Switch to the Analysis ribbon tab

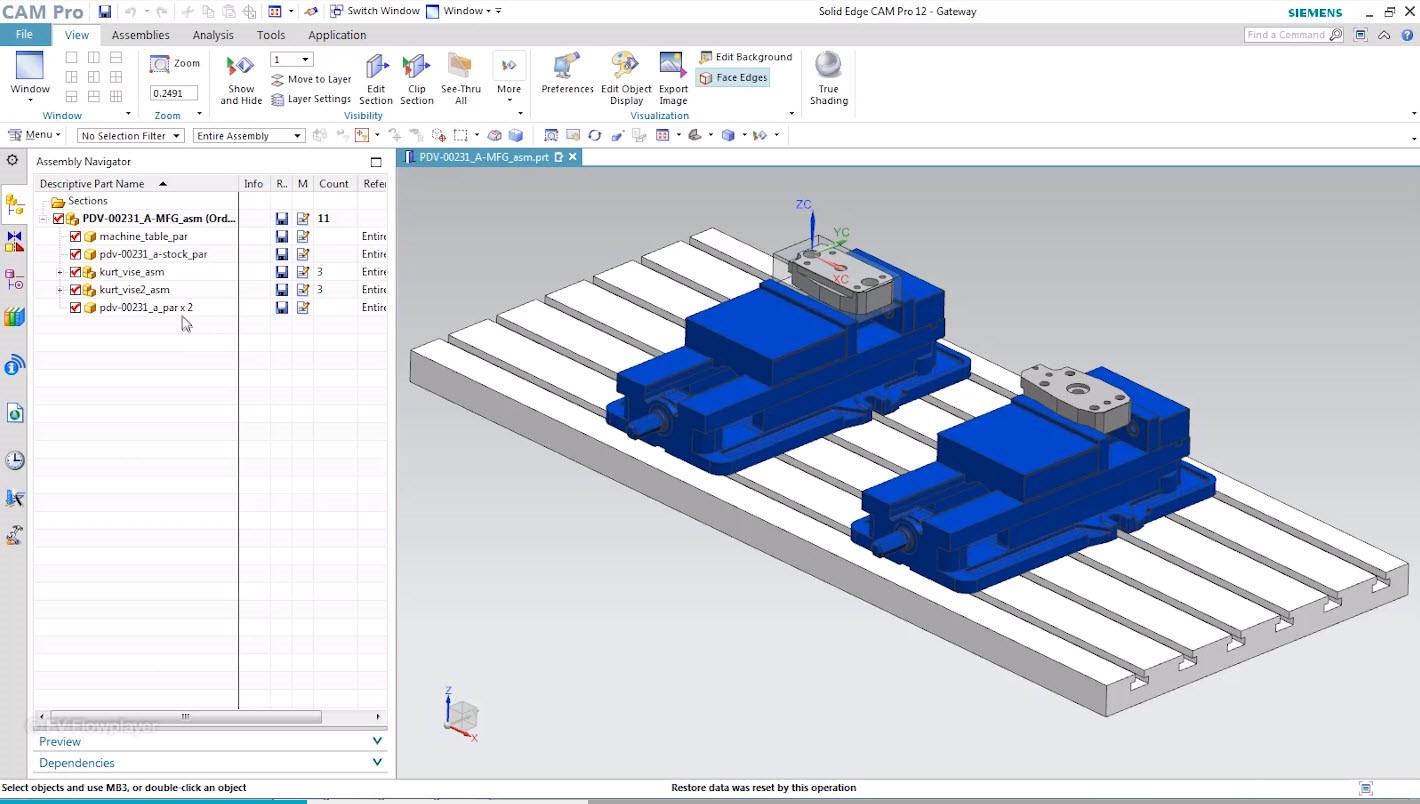click(x=213, y=34)
